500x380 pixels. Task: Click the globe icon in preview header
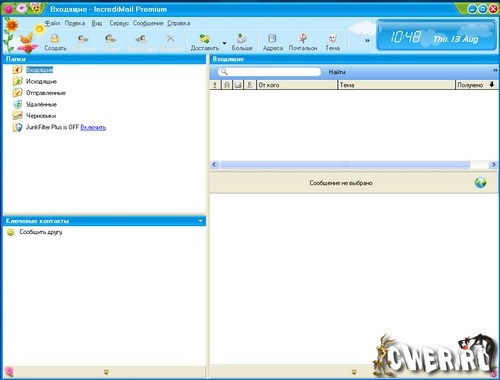point(480,183)
